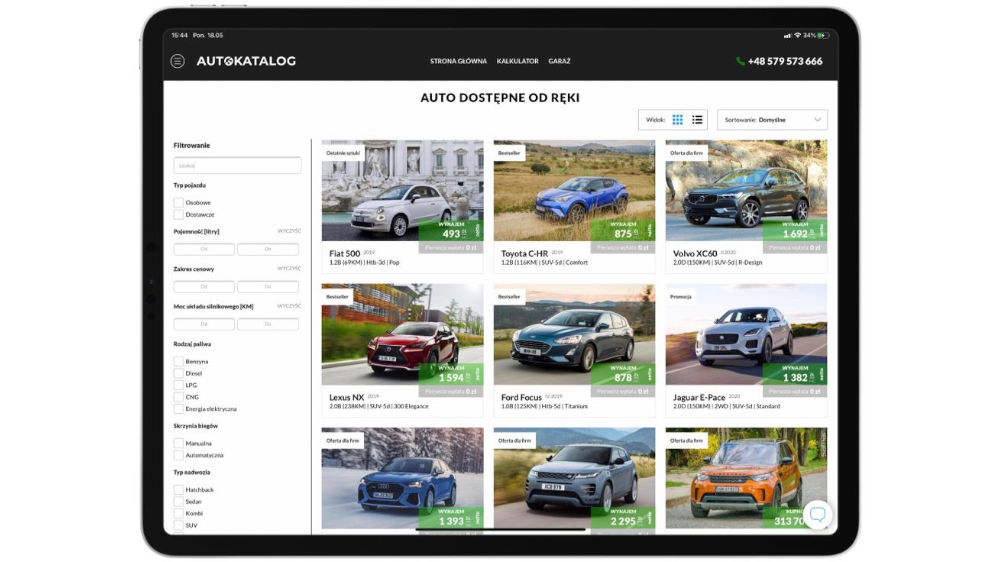The height and width of the screenshot is (562, 1000).
Task: Check the battery status icon
Action: (823, 35)
